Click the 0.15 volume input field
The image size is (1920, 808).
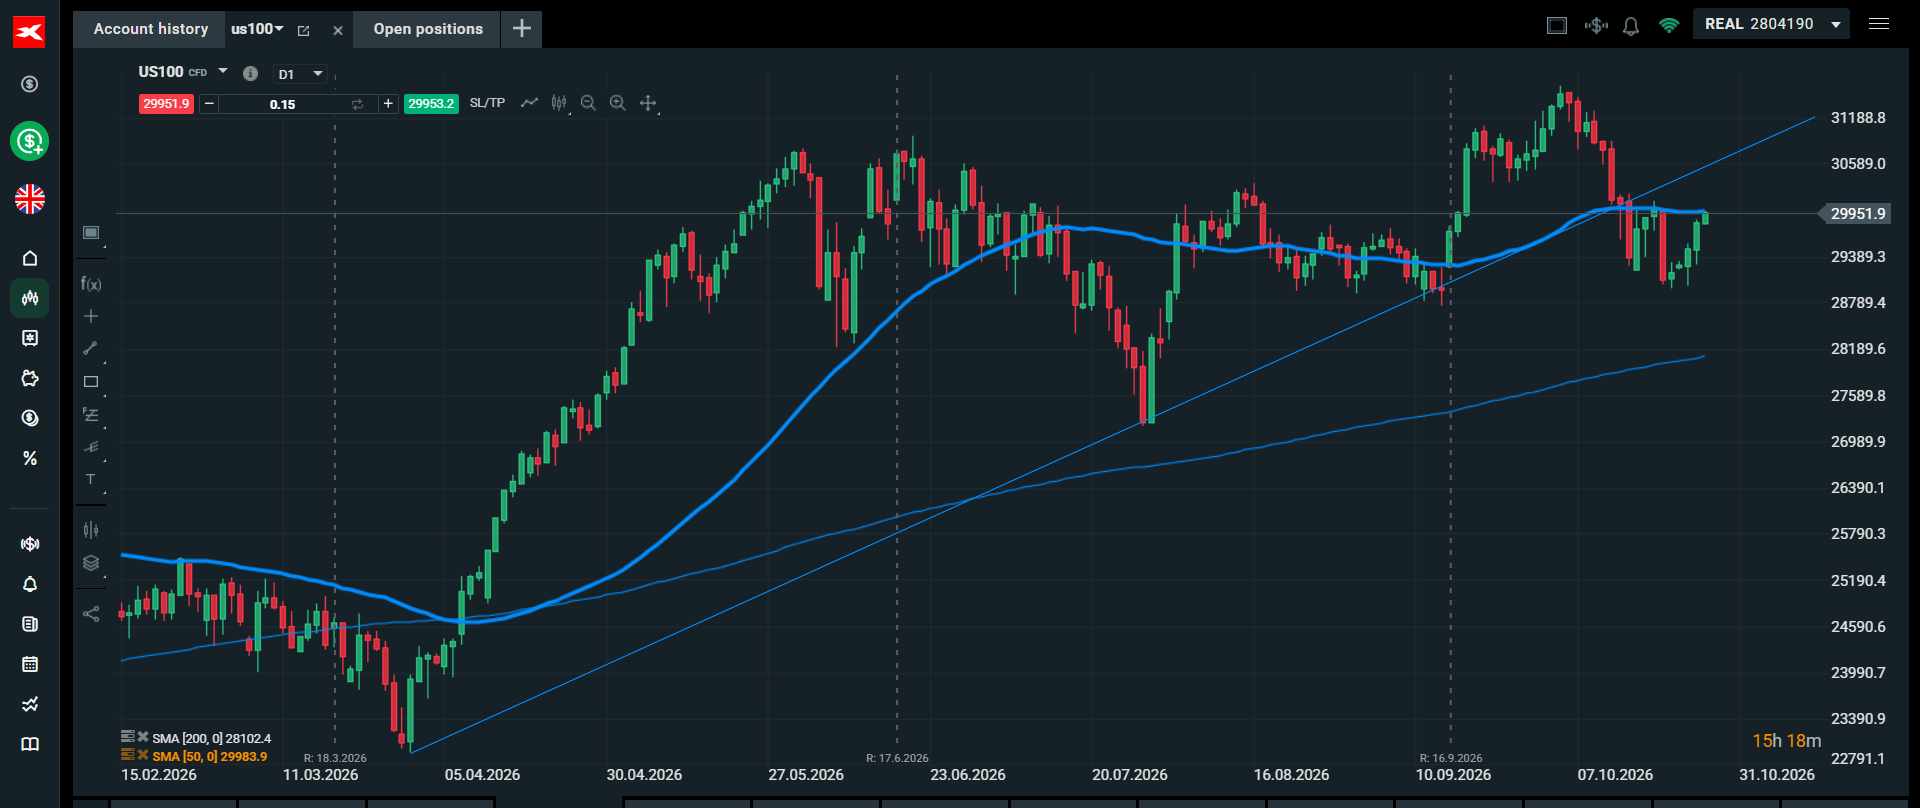283,104
